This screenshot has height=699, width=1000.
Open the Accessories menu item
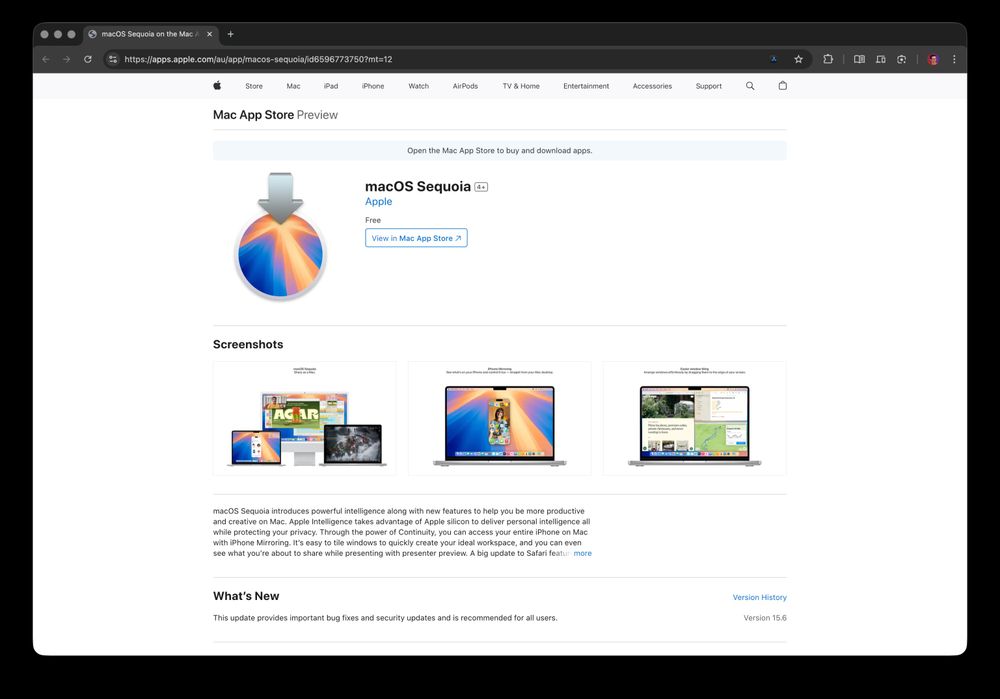652,86
